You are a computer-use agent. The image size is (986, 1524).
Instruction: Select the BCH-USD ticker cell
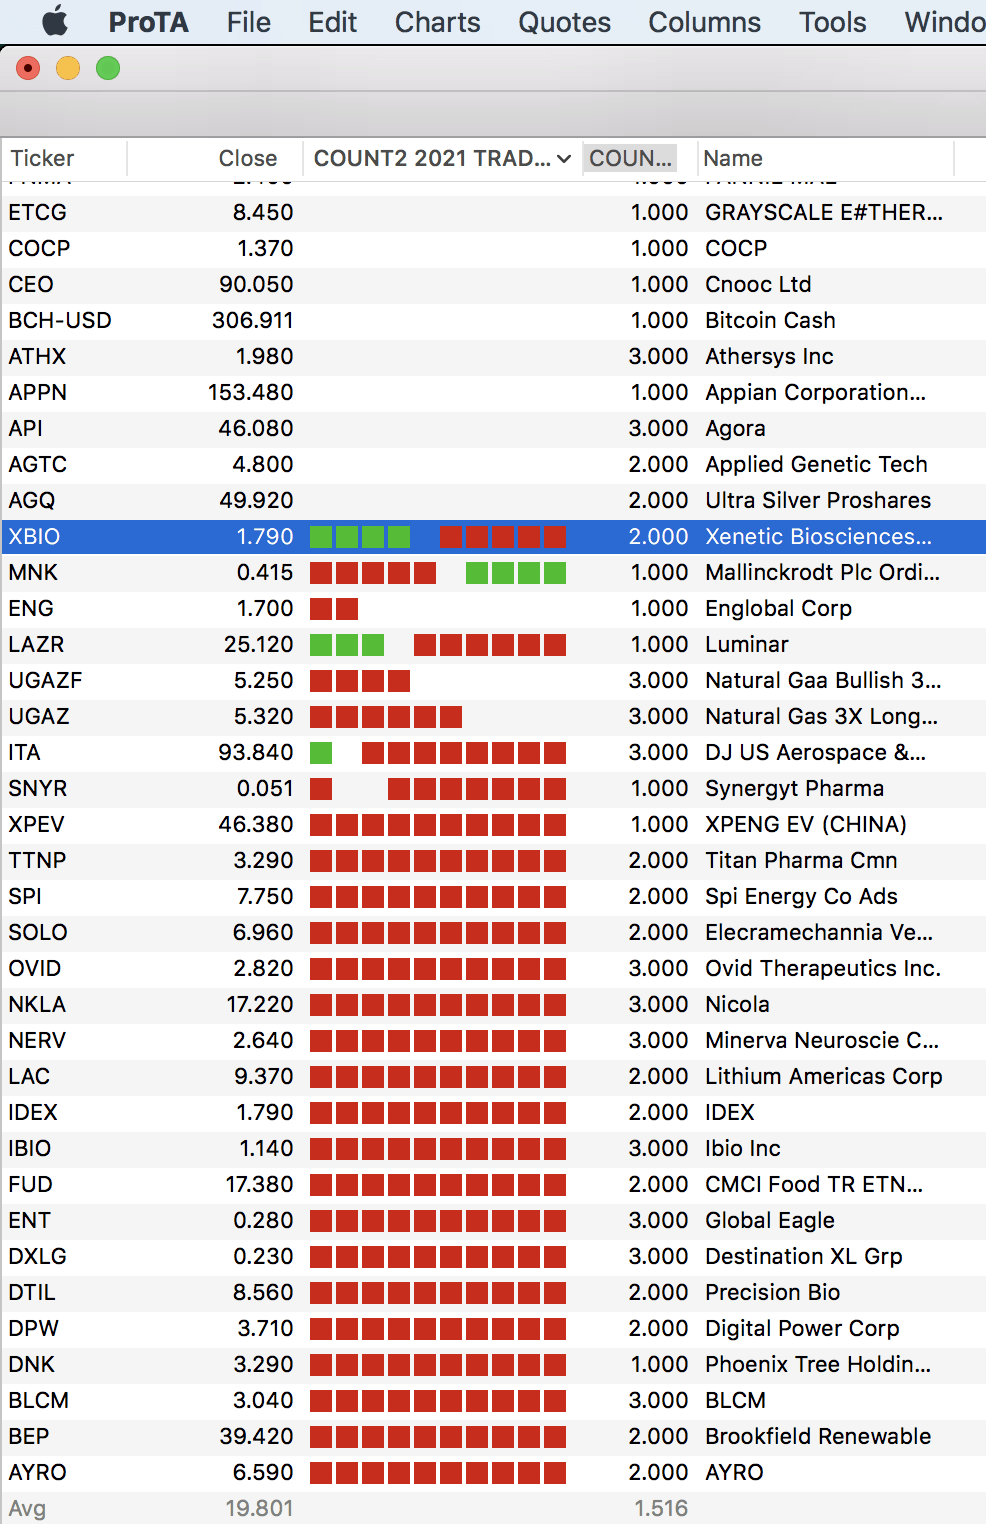tap(60, 320)
